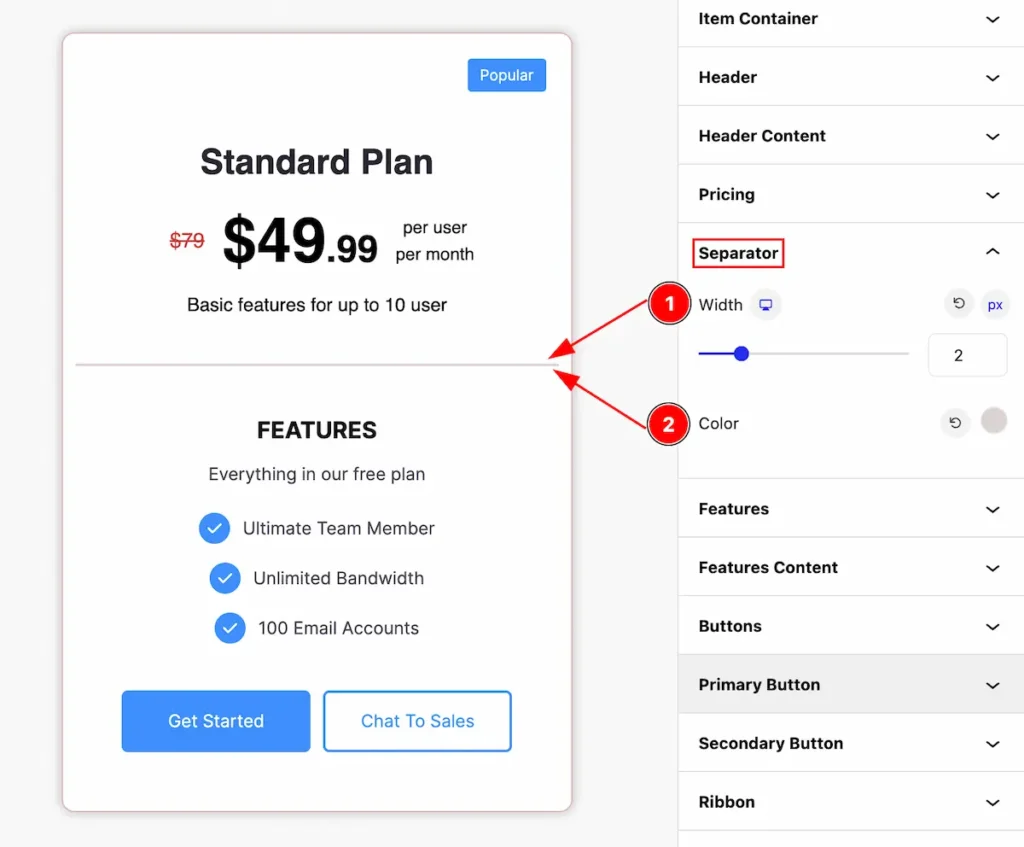This screenshot has width=1024, height=847.
Task: Click the responsive device icon beside Width
Action: coord(765,305)
